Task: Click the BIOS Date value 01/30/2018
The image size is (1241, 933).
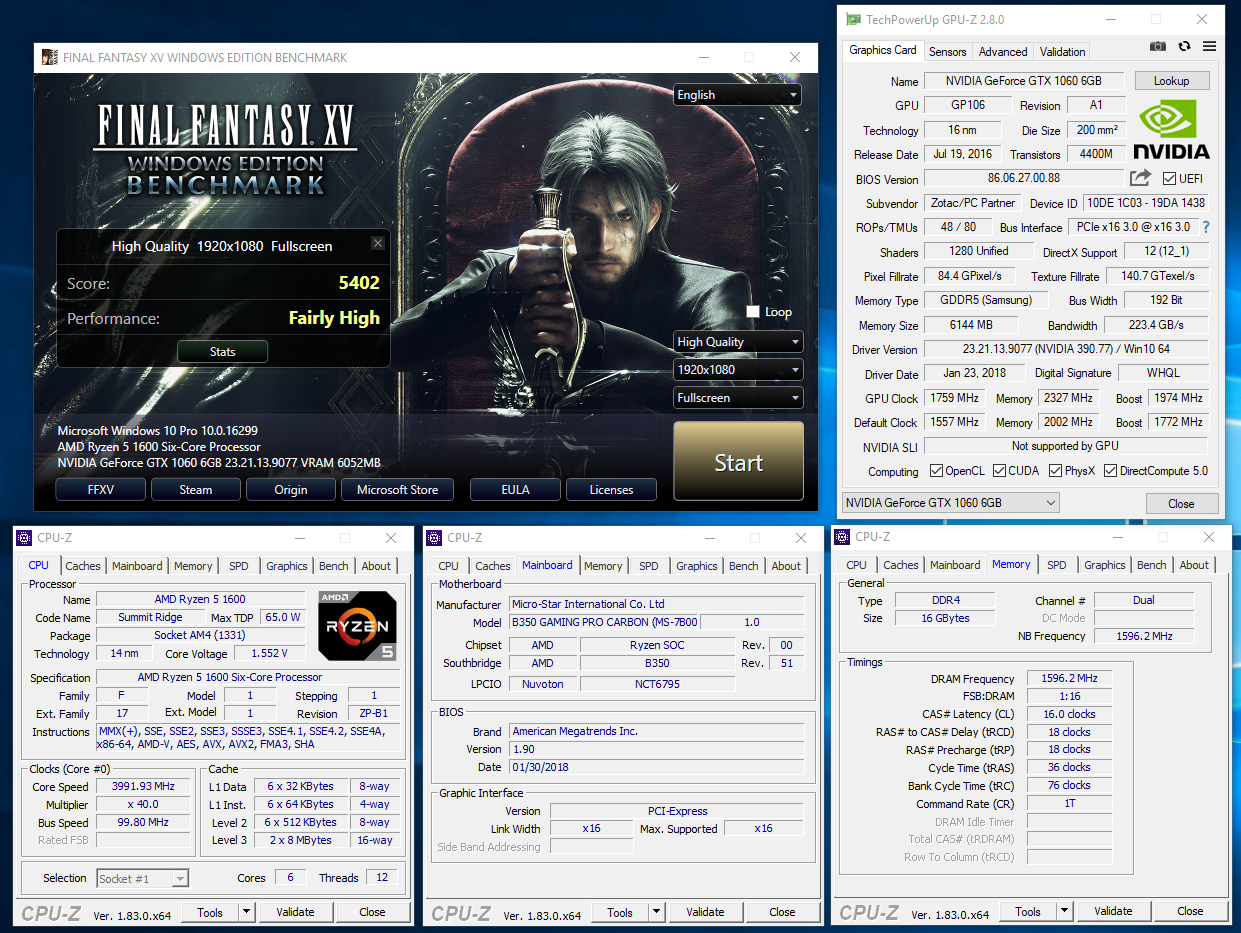Action: click(x=656, y=767)
